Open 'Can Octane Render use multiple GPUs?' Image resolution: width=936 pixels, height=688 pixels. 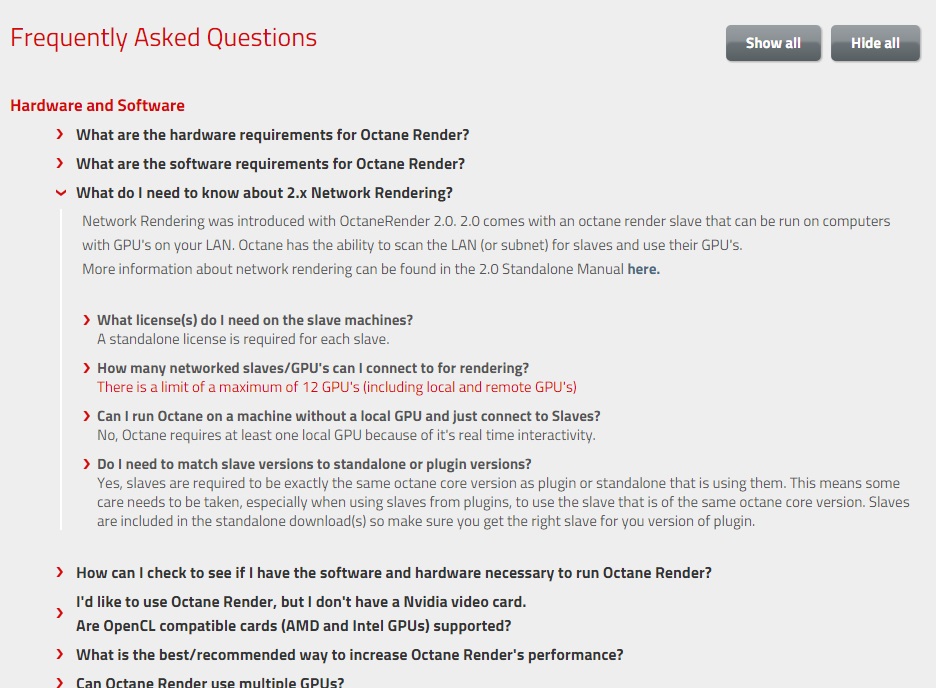(x=210, y=683)
